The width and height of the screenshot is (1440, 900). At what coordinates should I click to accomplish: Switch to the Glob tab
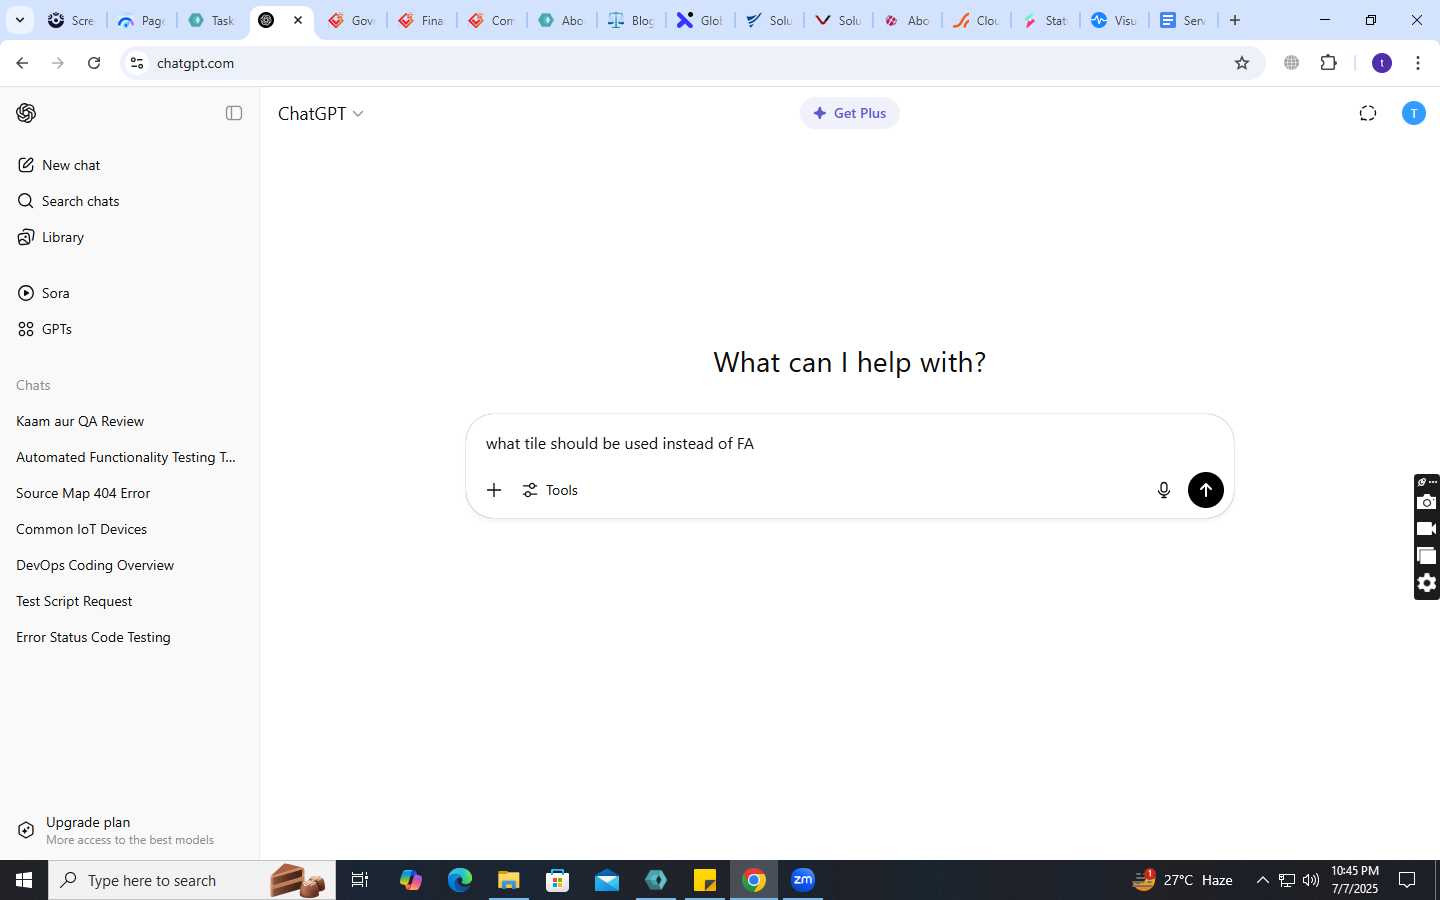[701, 20]
